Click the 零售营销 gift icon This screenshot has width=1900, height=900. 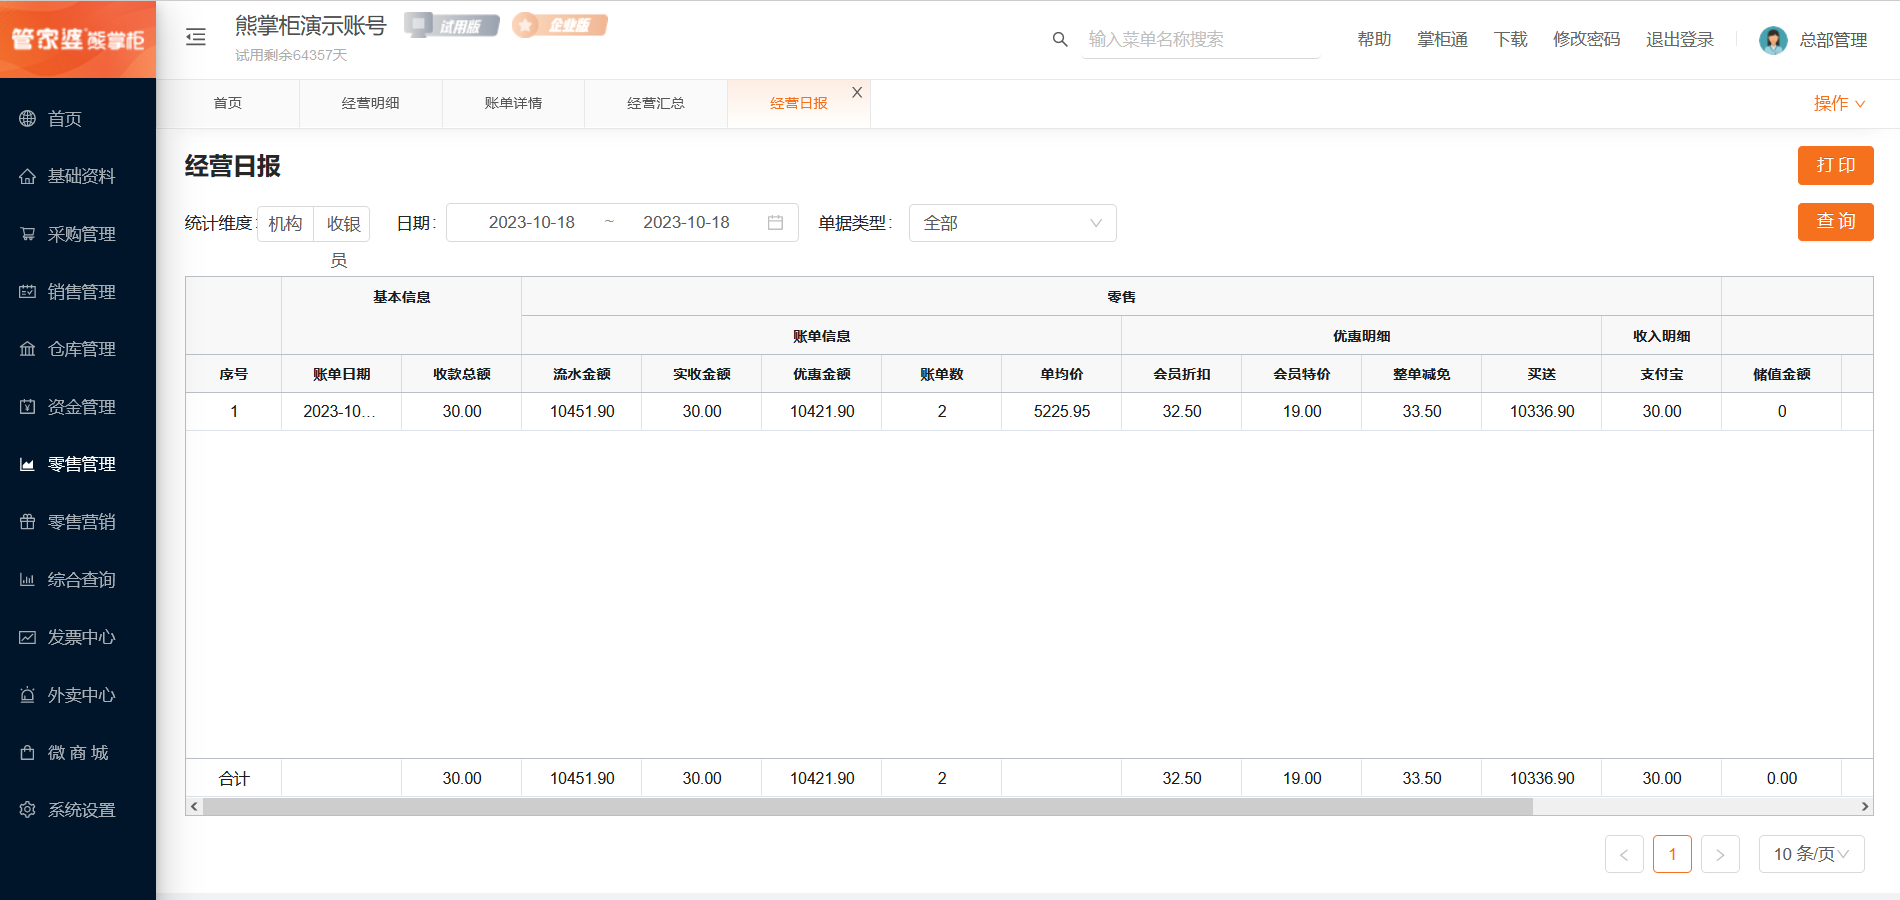click(x=27, y=522)
